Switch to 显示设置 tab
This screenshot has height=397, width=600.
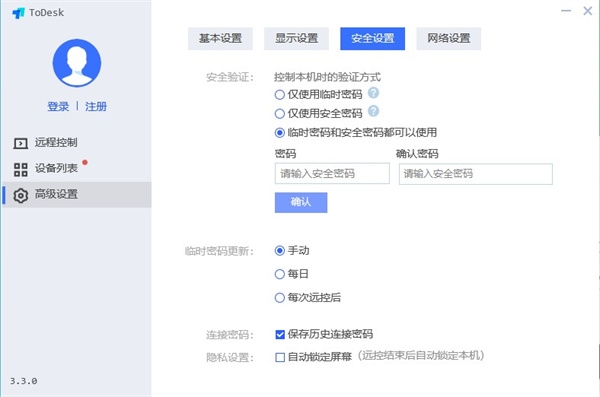click(296, 38)
